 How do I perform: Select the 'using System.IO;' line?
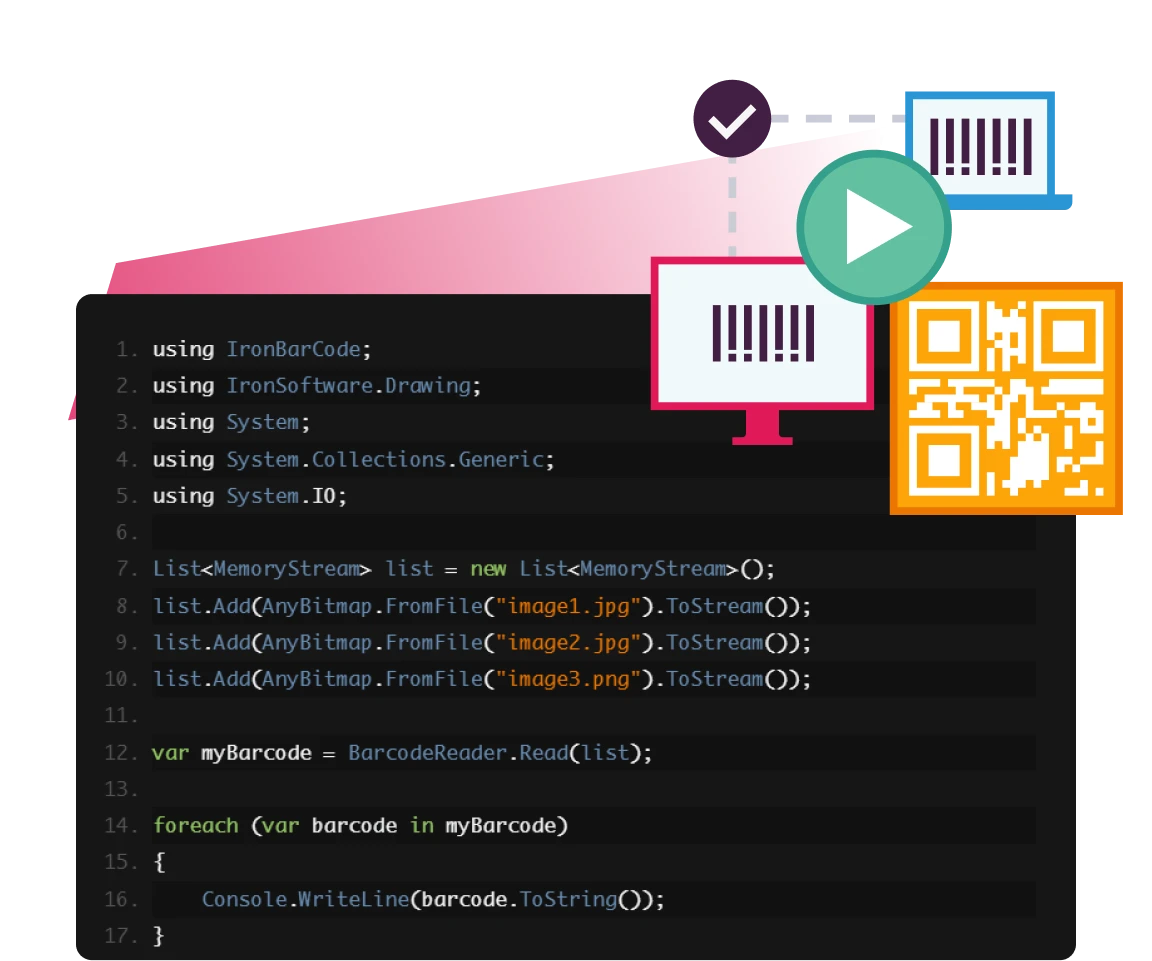coord(250,496)
